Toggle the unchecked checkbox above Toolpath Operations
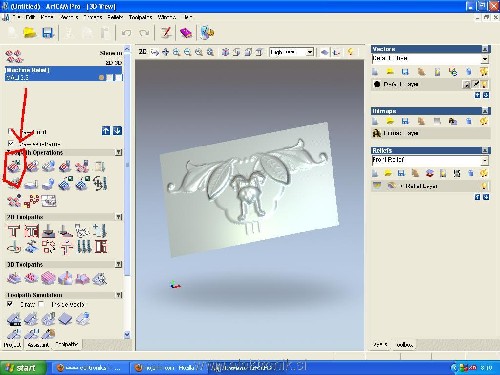The height and width of the screenshot is (375, 500). [11, 131]
